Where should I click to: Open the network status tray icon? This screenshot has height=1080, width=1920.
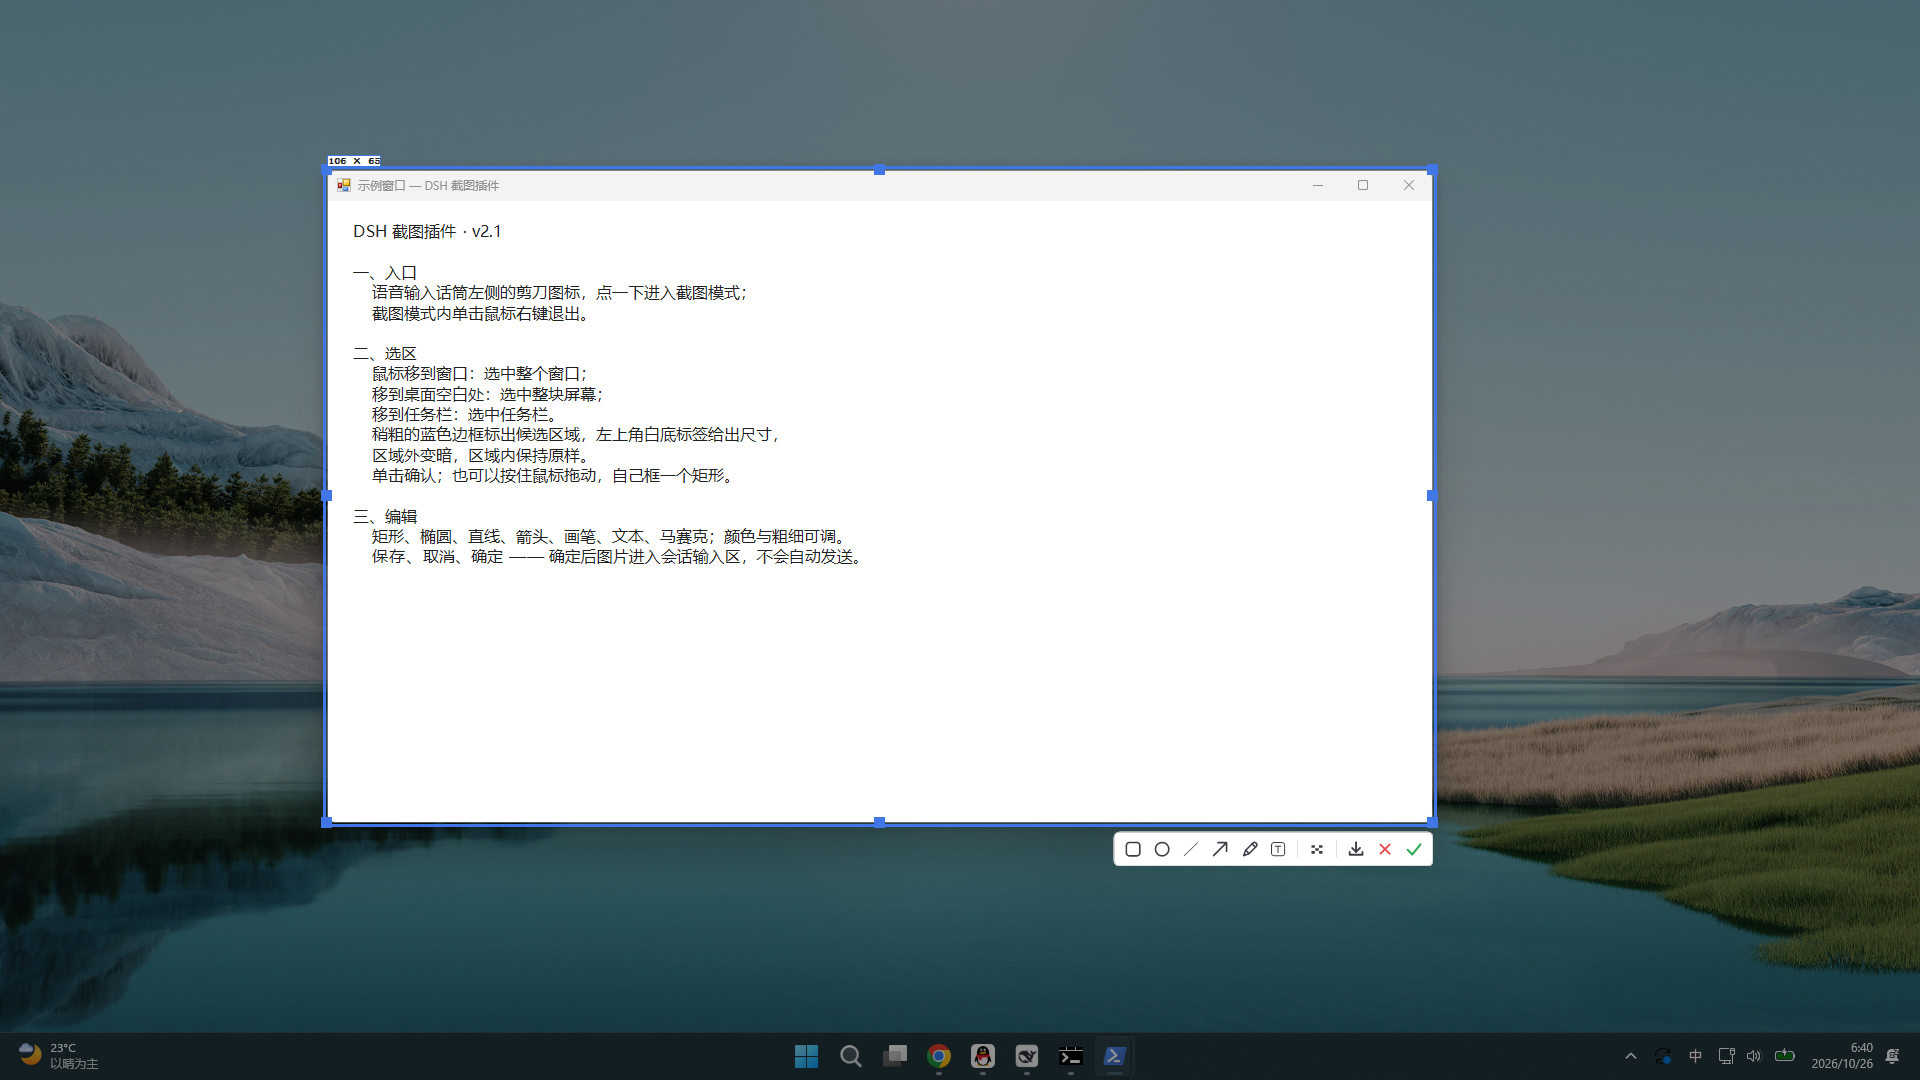[1726, 1056]
